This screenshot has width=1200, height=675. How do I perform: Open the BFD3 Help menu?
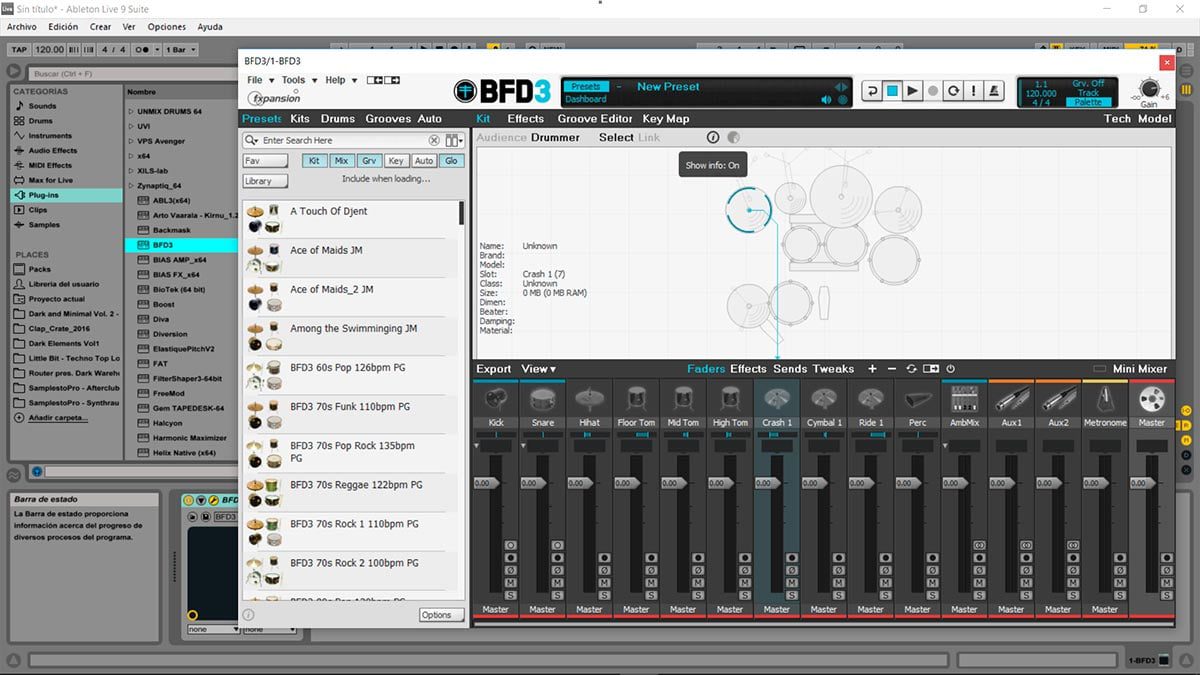click(340, 80)
